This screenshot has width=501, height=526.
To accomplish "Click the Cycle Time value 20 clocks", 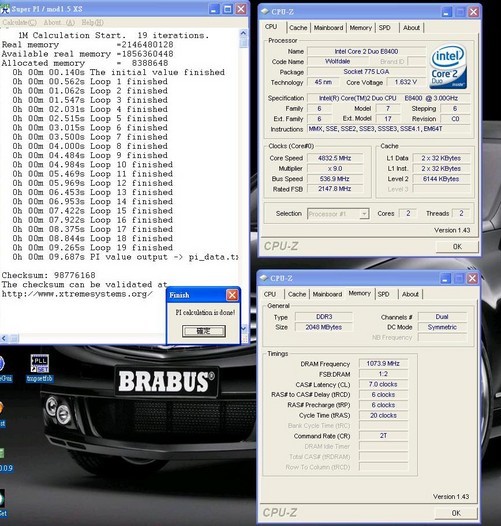I will (383, 415).
